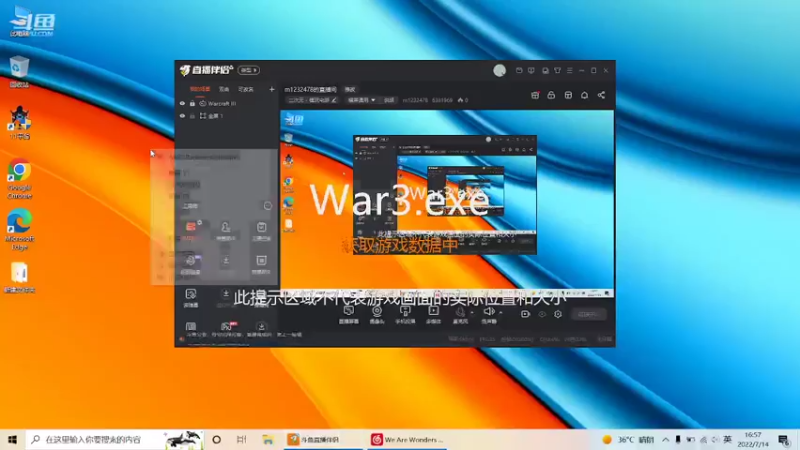The width and height of the screenshot is (800, 450).
Task: Toggle the preview eye icon in bottom bar
Action: [x=542, y=314]
